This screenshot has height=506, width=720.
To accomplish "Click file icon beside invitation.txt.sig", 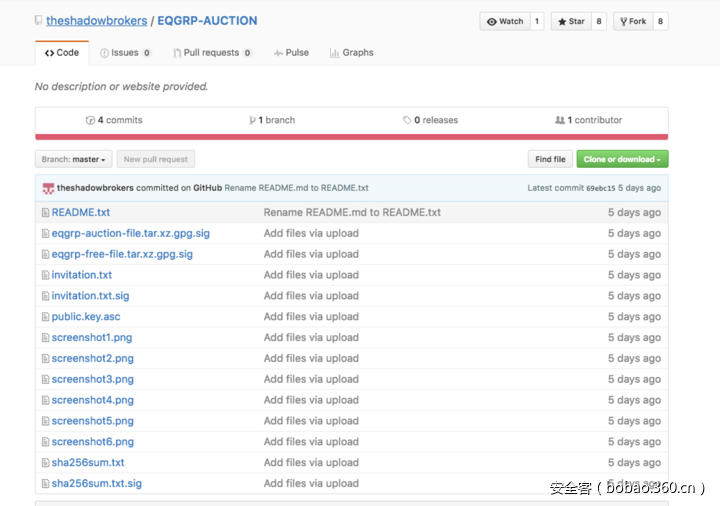I will click(x=45, y=296).
